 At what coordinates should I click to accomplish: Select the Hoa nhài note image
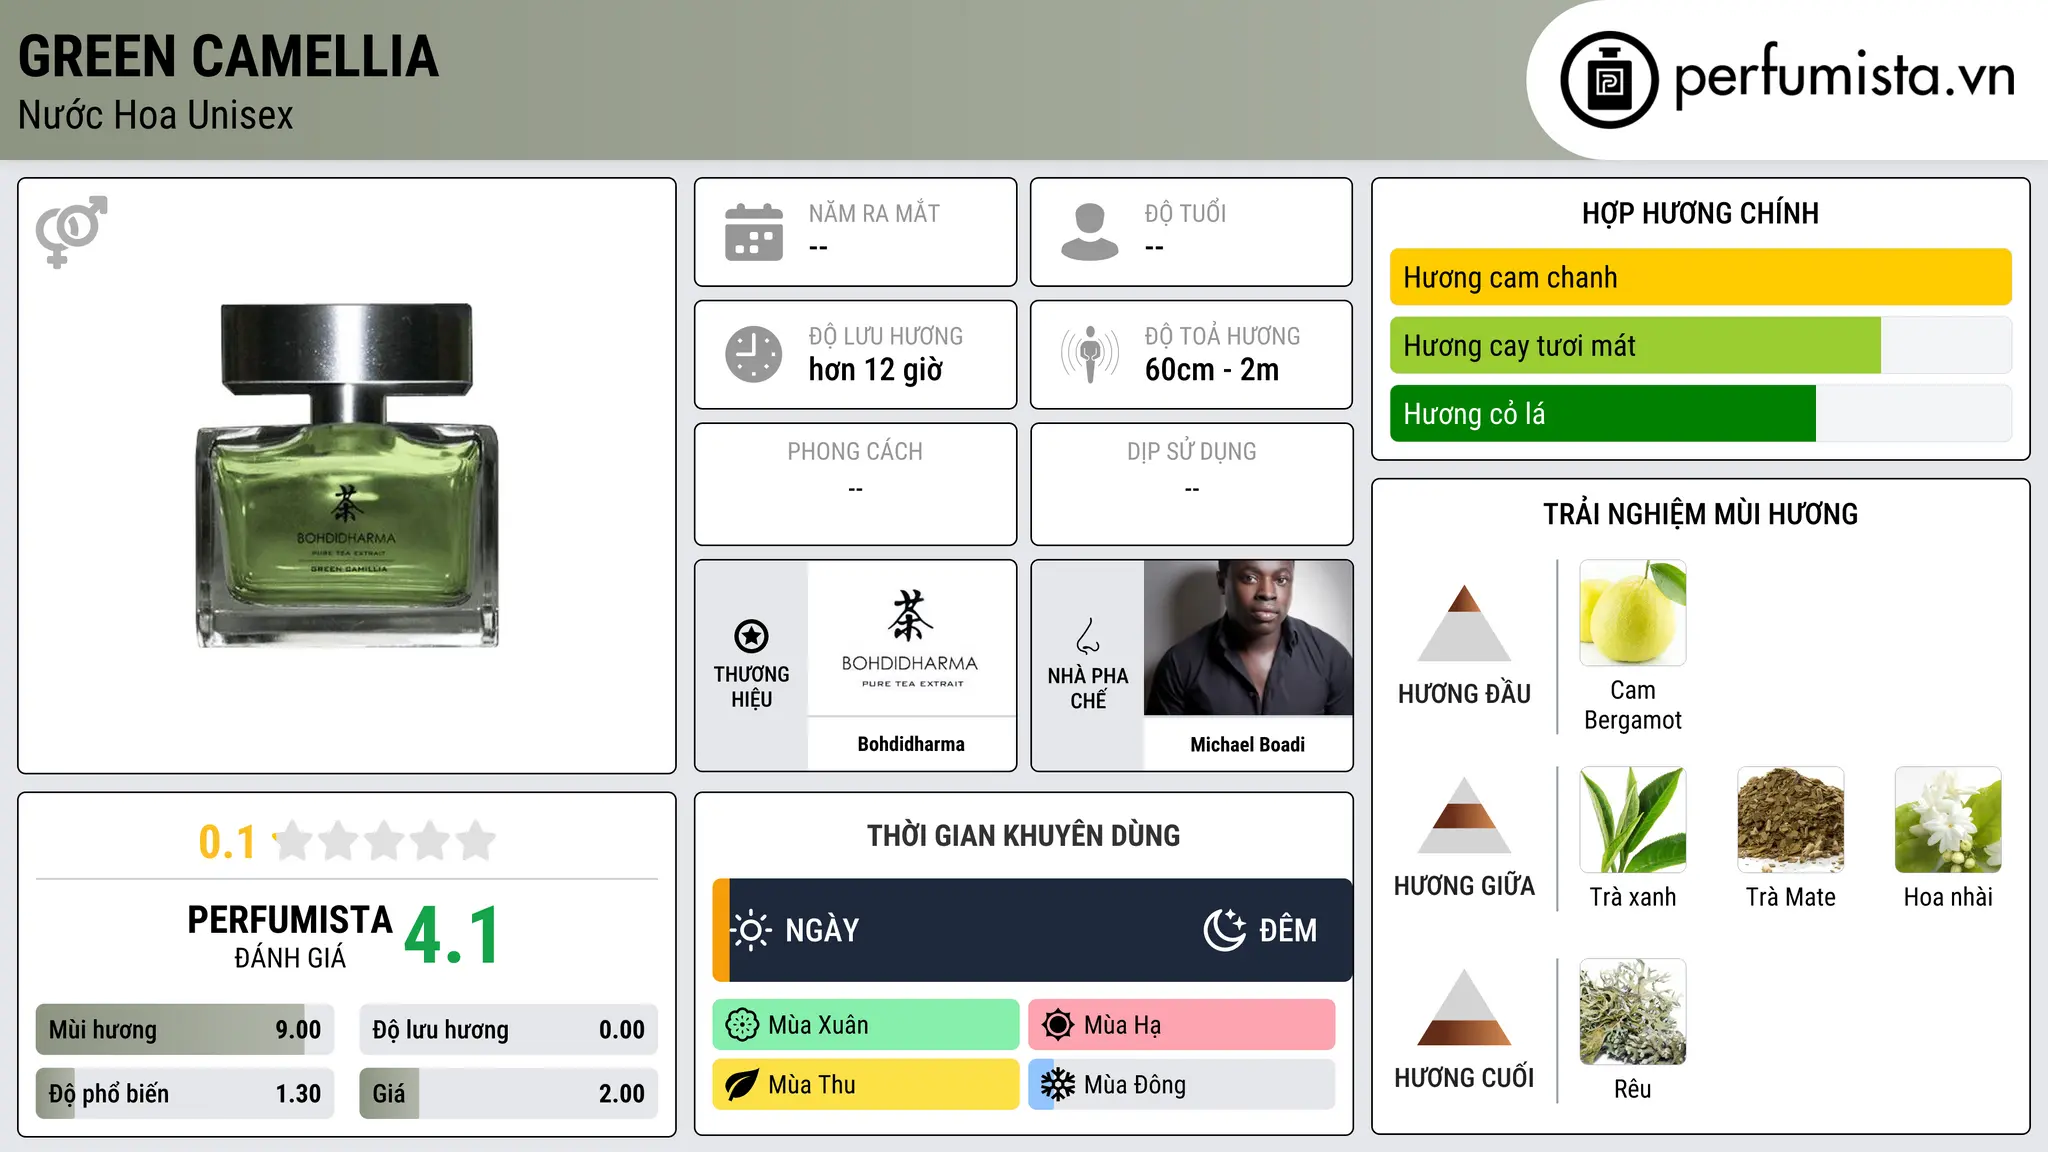pyautogui.click(x=1948, y=820)
